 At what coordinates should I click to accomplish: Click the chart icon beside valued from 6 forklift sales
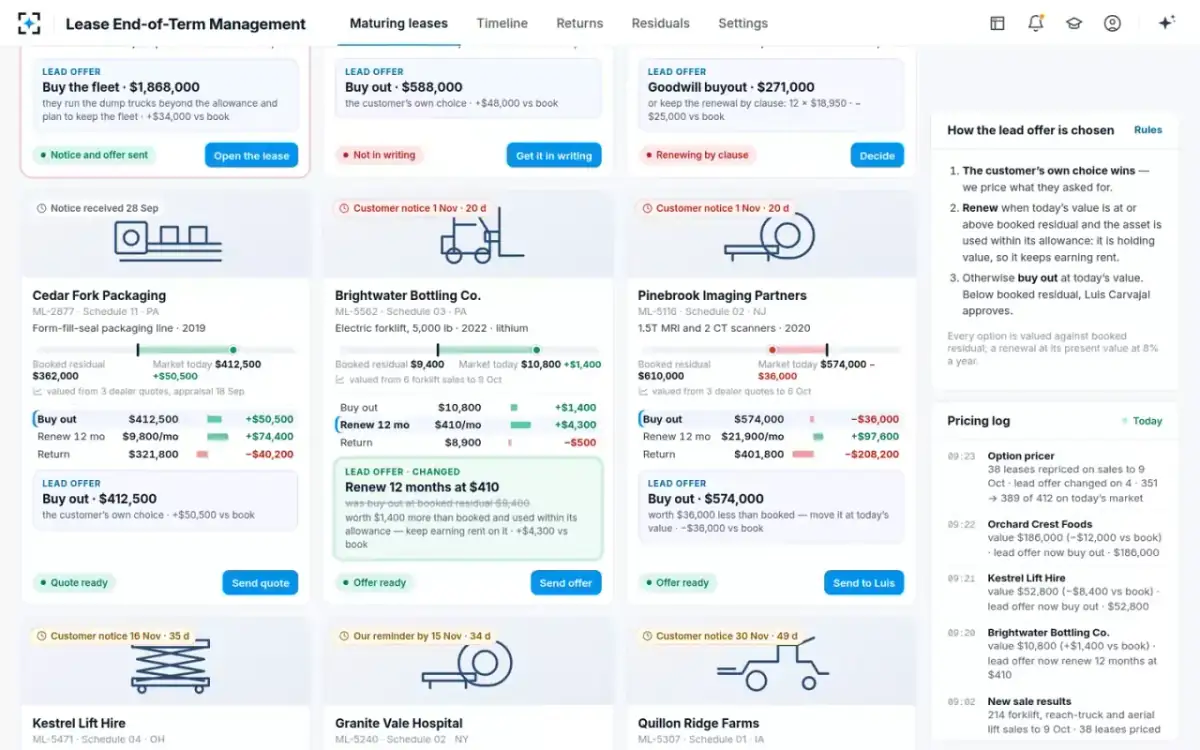340,380
